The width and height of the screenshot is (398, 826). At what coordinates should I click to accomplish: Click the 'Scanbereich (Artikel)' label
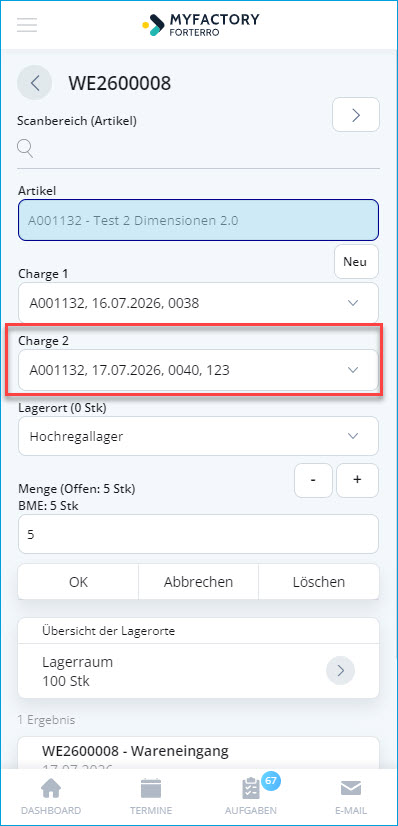click(x=77, y=121)
